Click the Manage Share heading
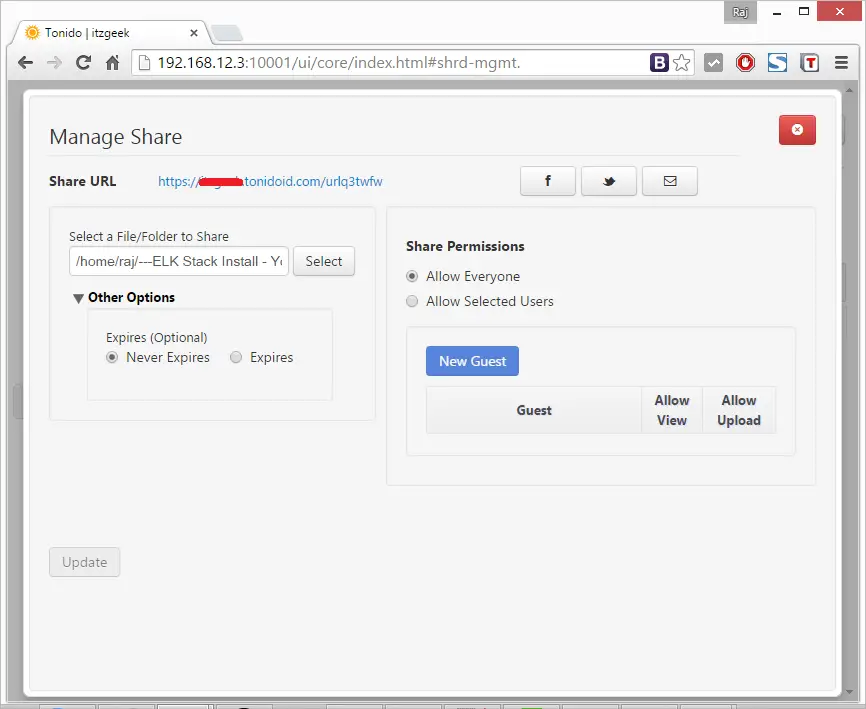 coord(115,137)
